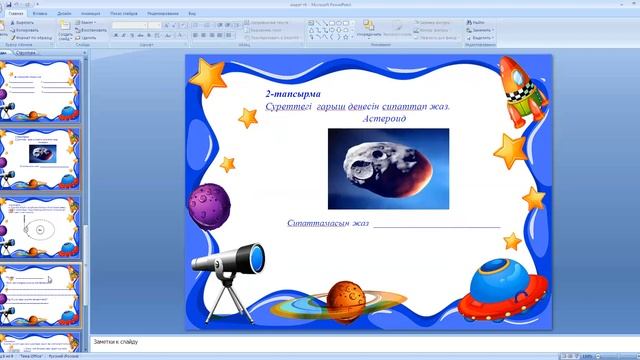Image resolution: width=640 pixels, height=360 pixels.
Task: Select thumbnail of slide with orbit diagram
Action: tap(40, 227)
